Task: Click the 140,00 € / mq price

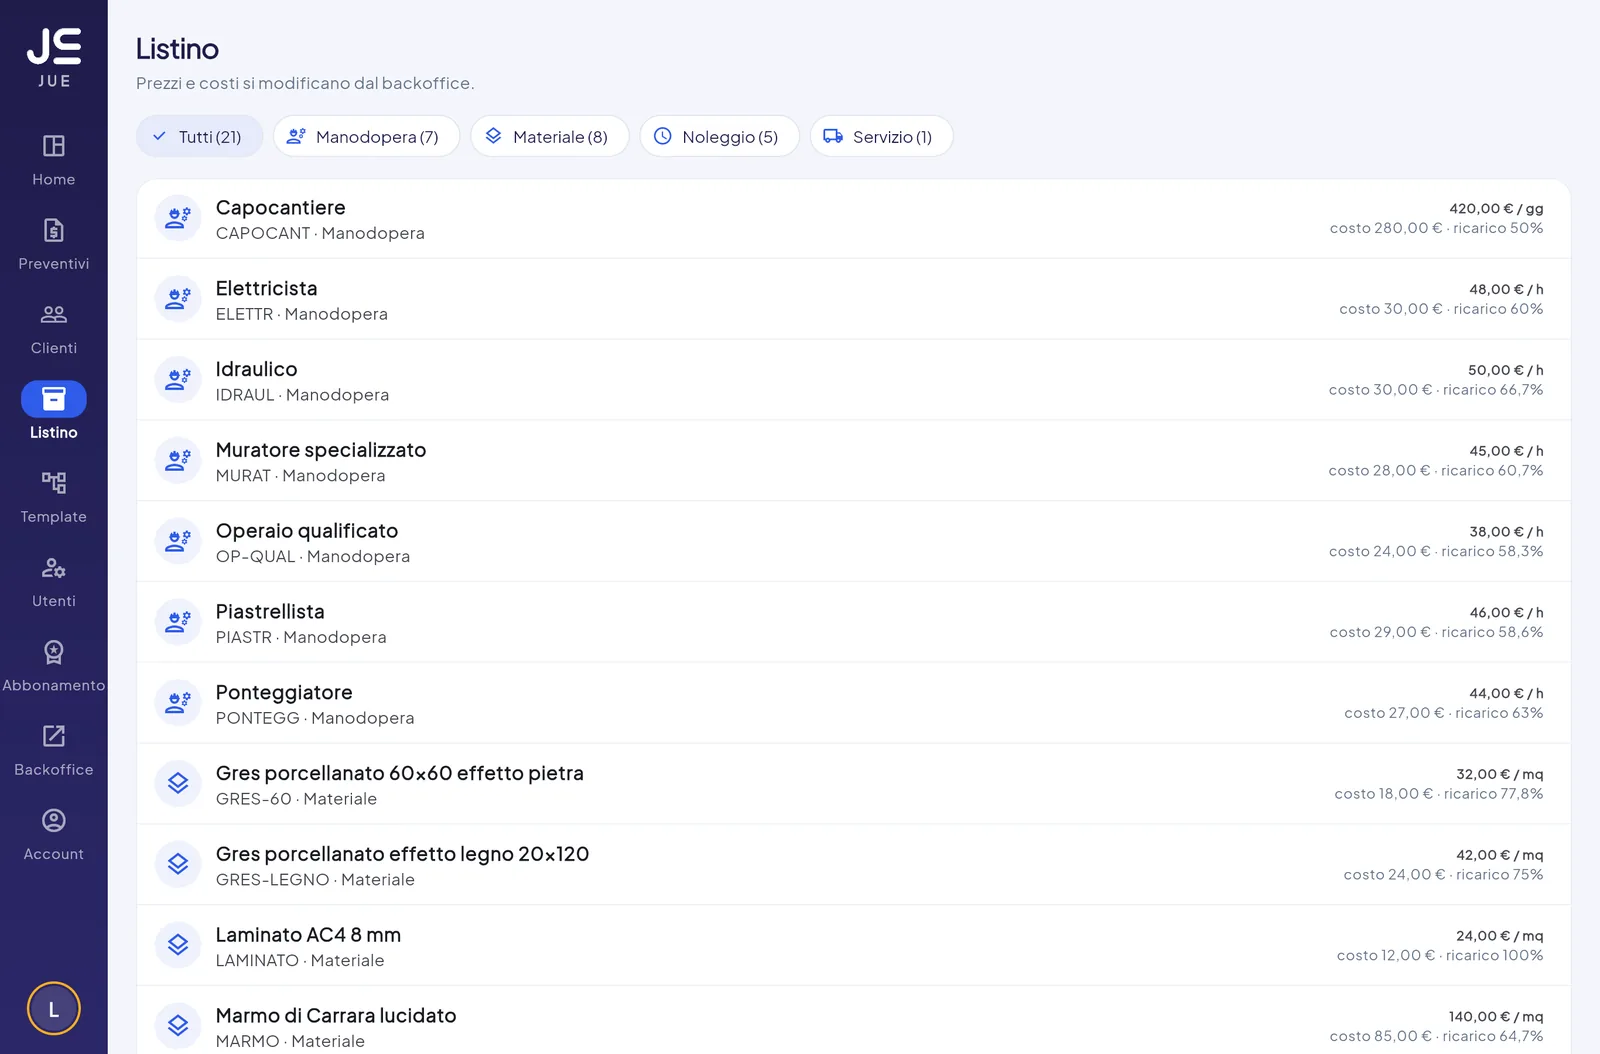Action: click(1496, 1016)
